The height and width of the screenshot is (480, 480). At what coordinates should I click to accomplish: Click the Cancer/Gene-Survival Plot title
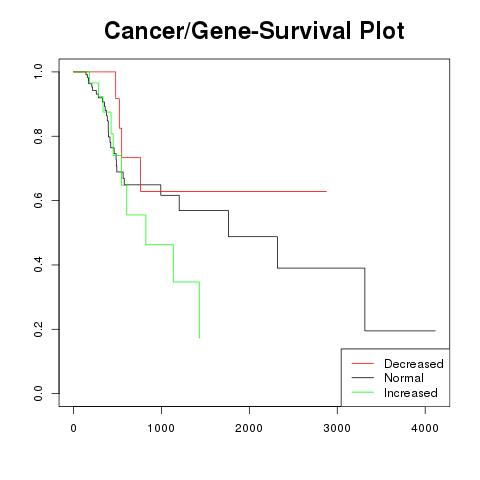254,31
